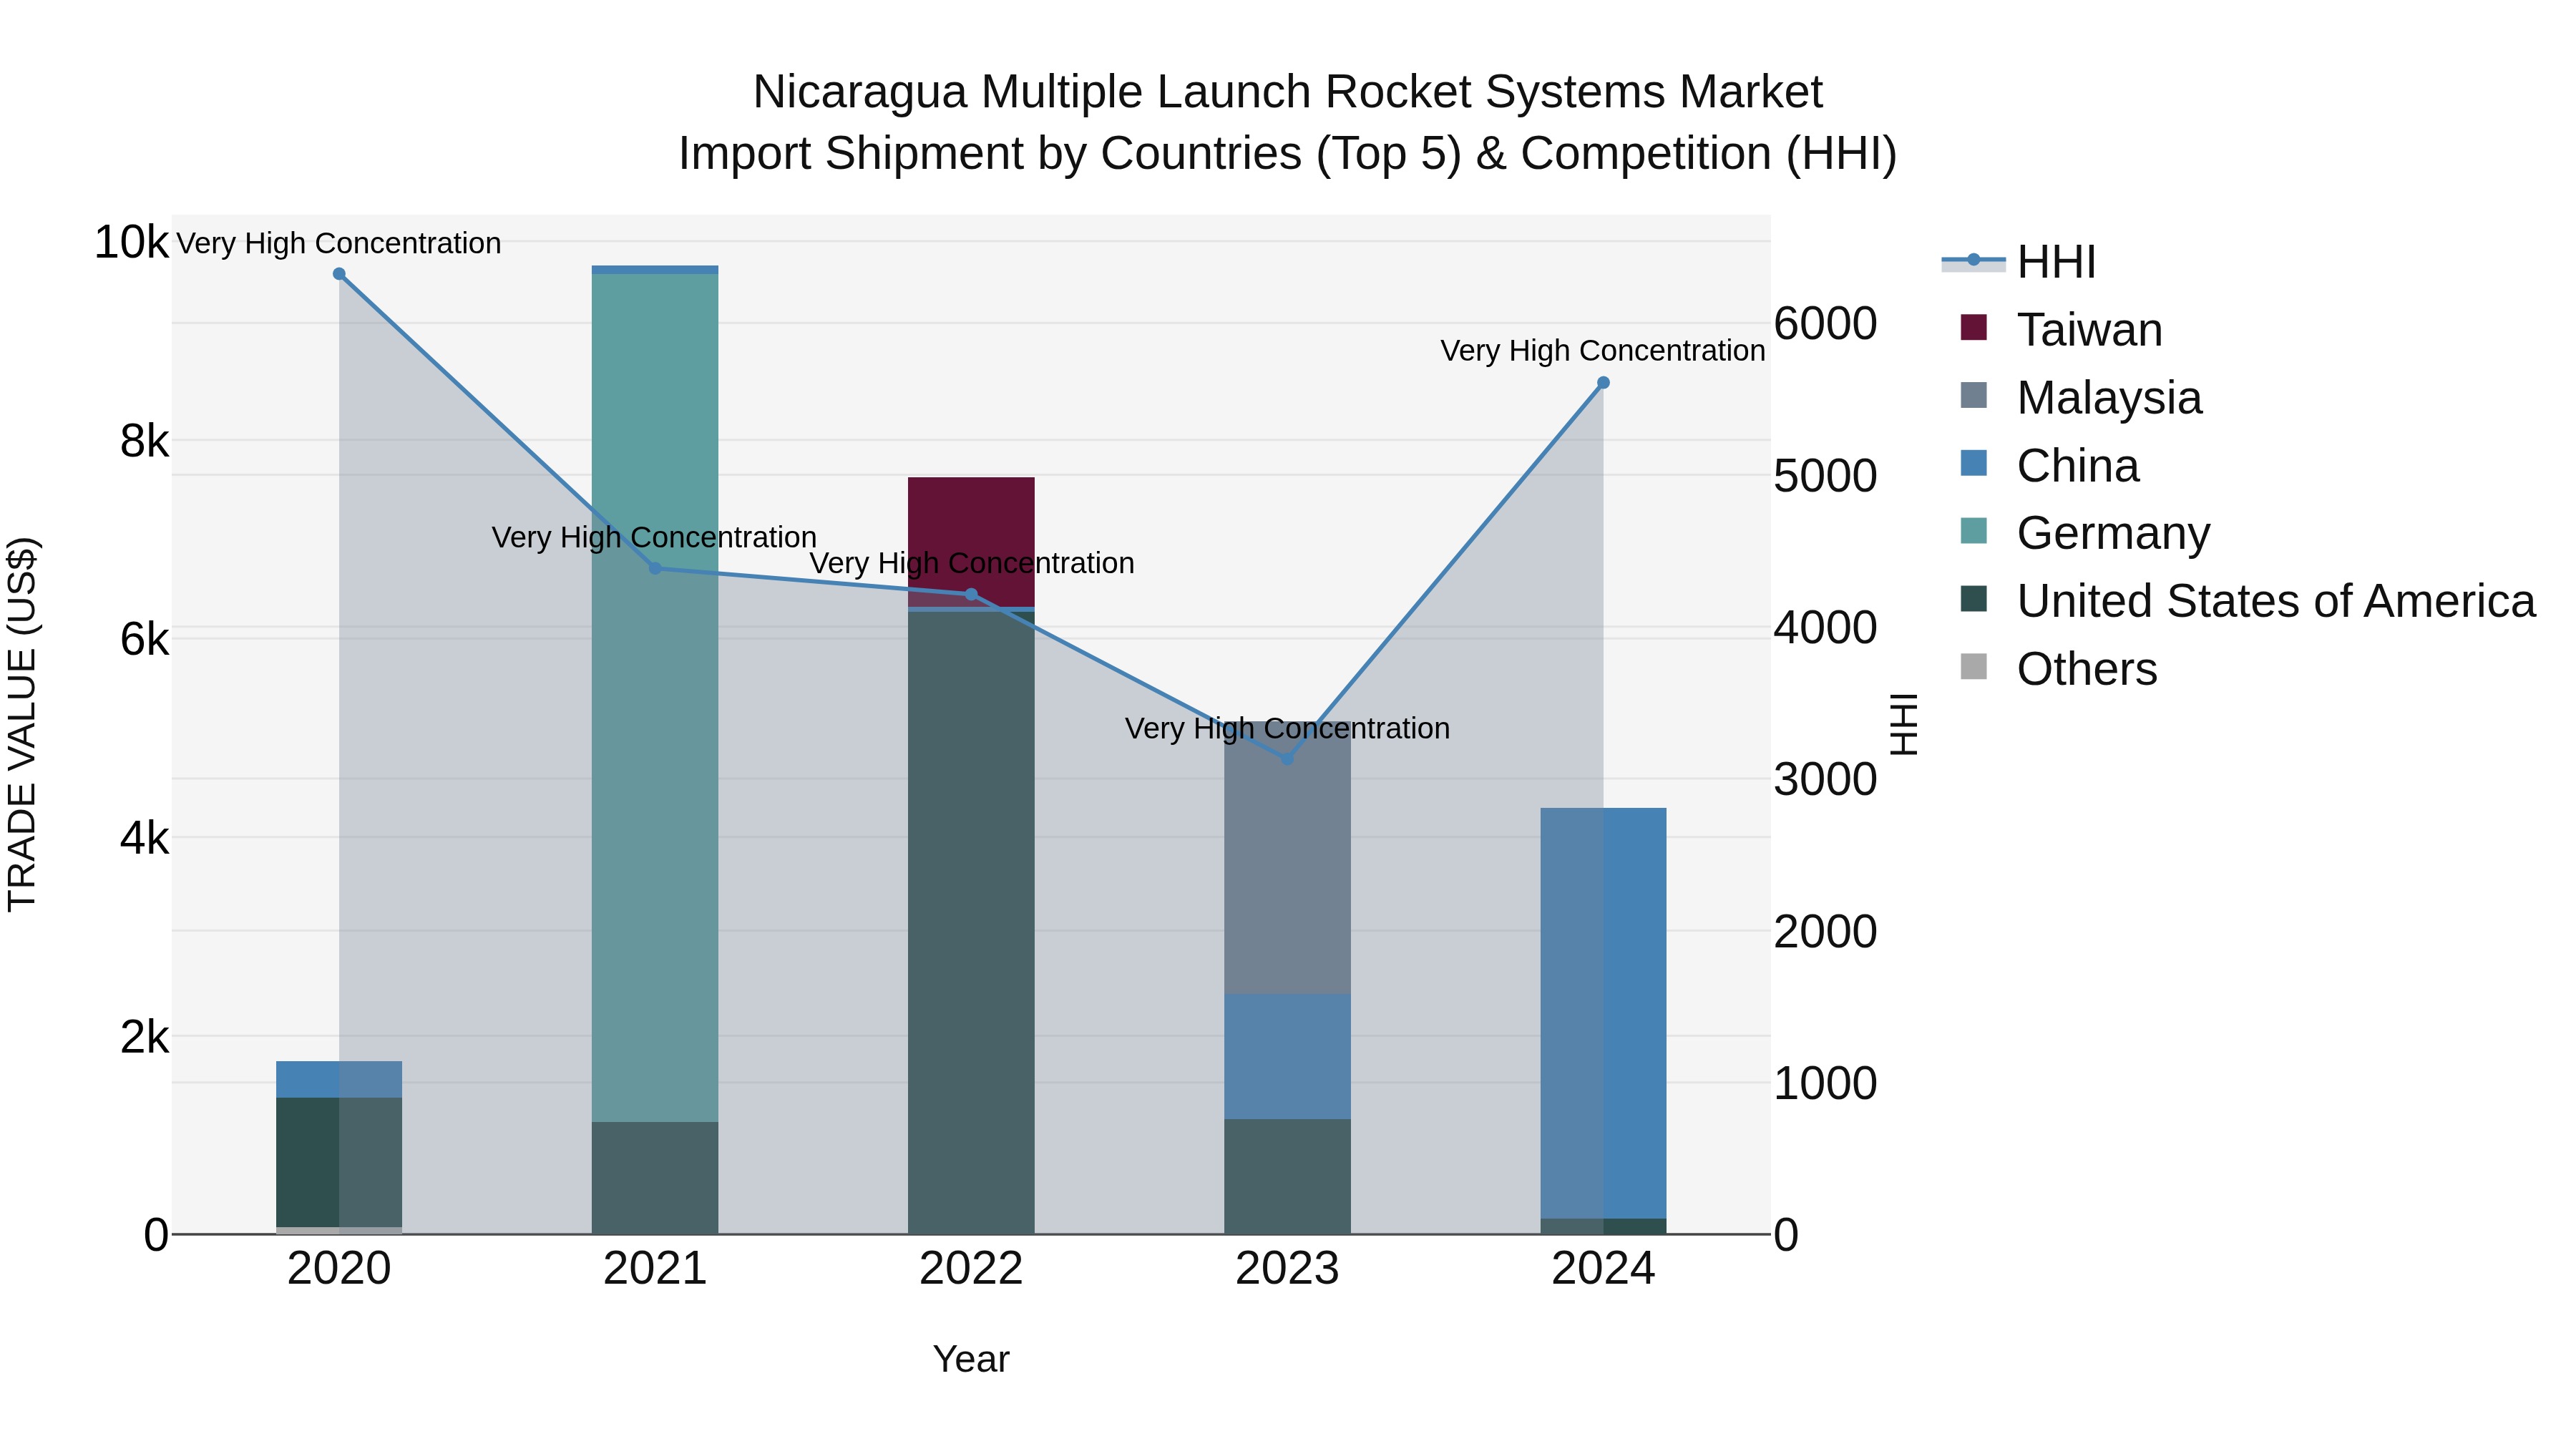Image resolution: width=2576 pixels, height=1449 pixels.
Task: Select the 2021 HHI data point
Action: pyautogui.click(x=655, y=568)
